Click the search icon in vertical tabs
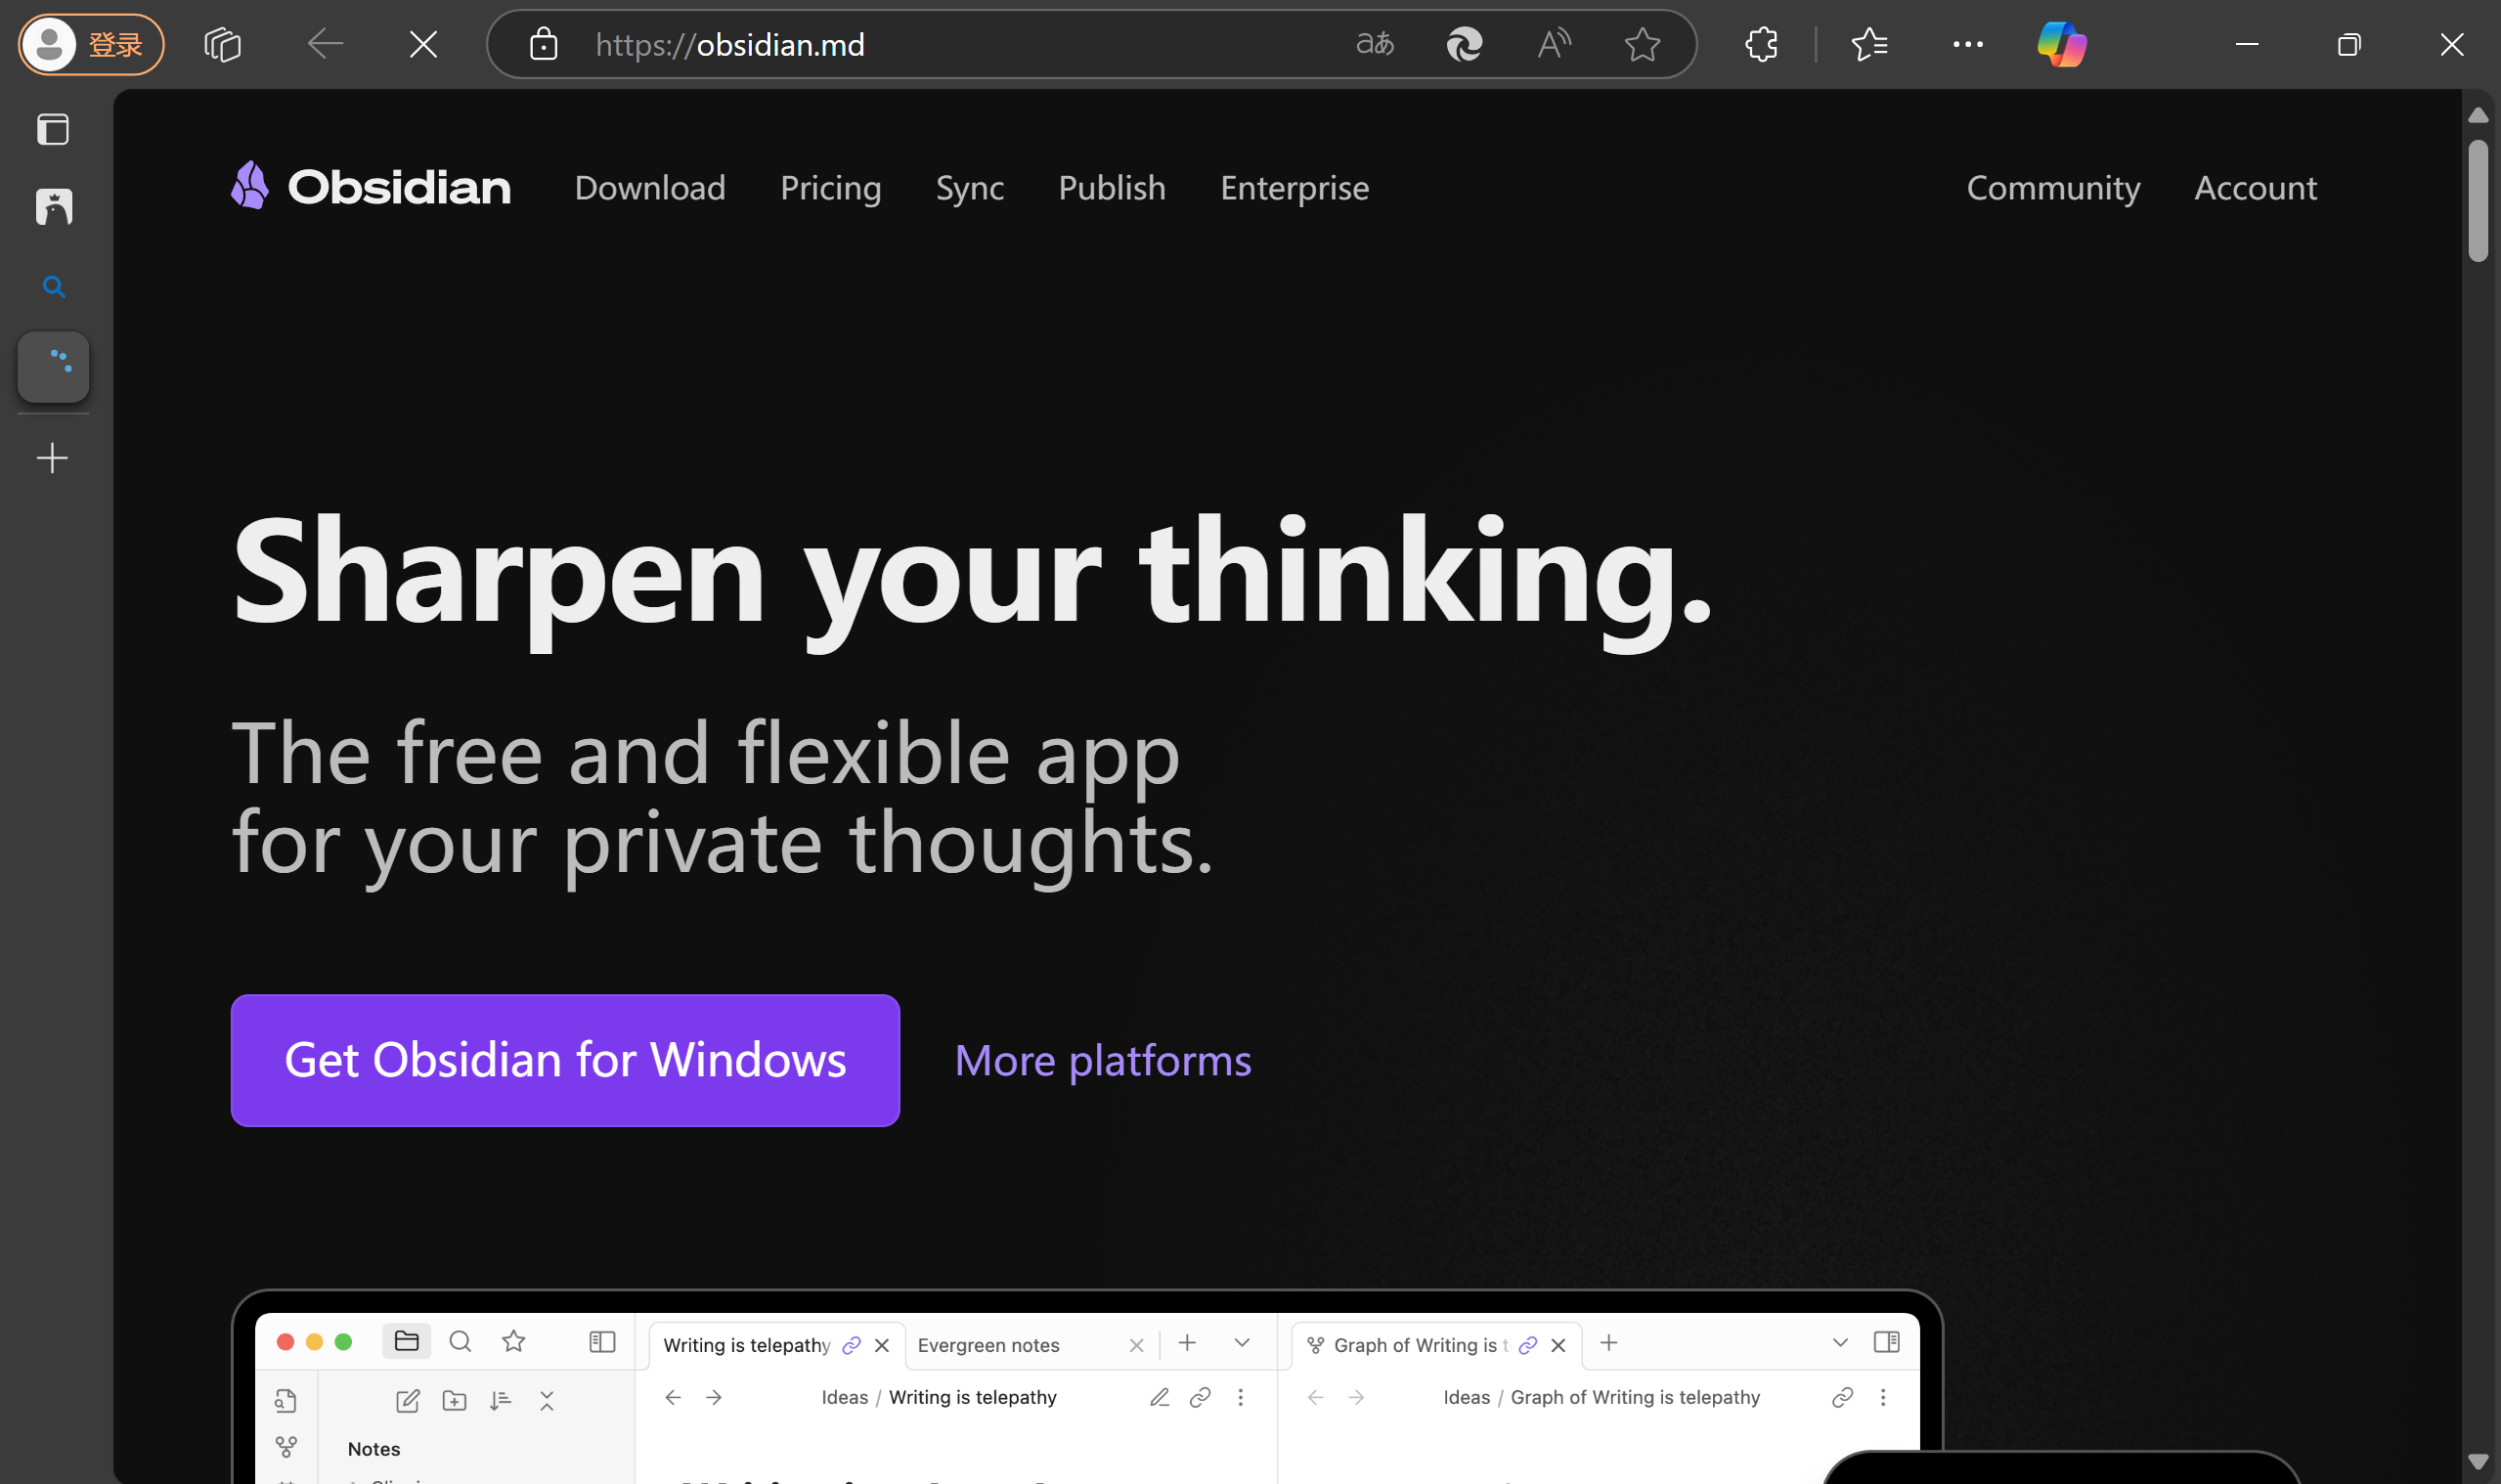The image size is (2501, 1484). point(54,288)
